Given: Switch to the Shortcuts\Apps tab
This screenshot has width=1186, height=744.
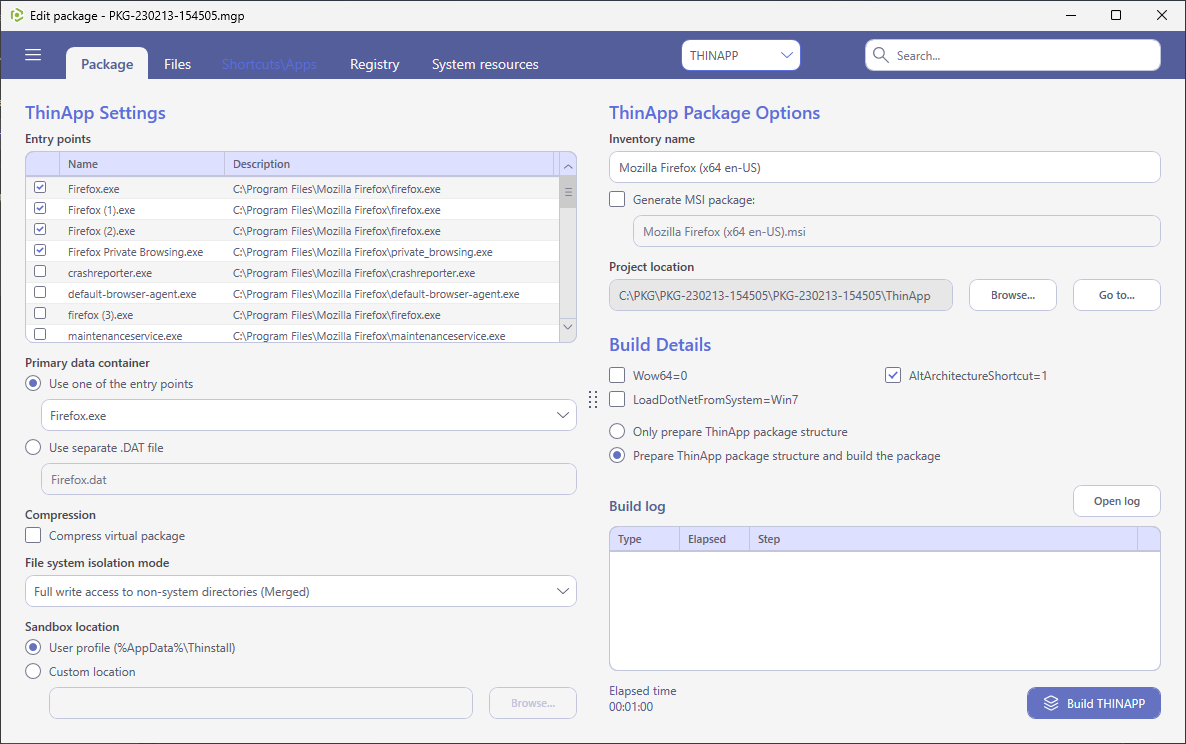Looking at the screenshot, I should point(269,64).
